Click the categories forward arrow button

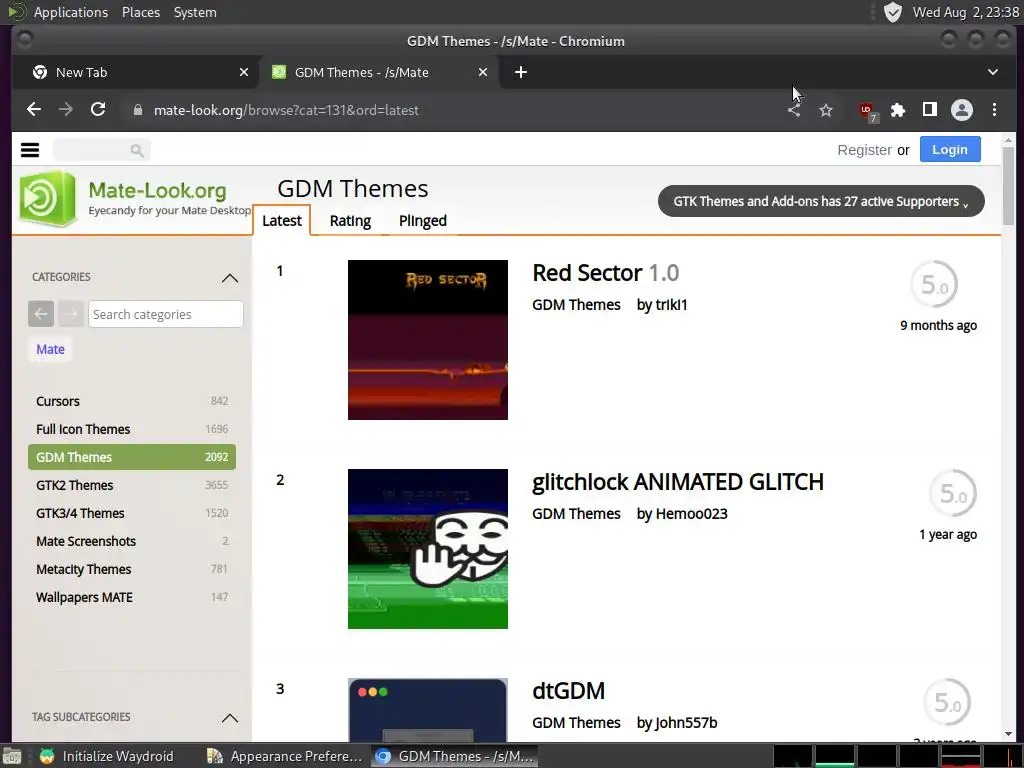click(71, 314)
